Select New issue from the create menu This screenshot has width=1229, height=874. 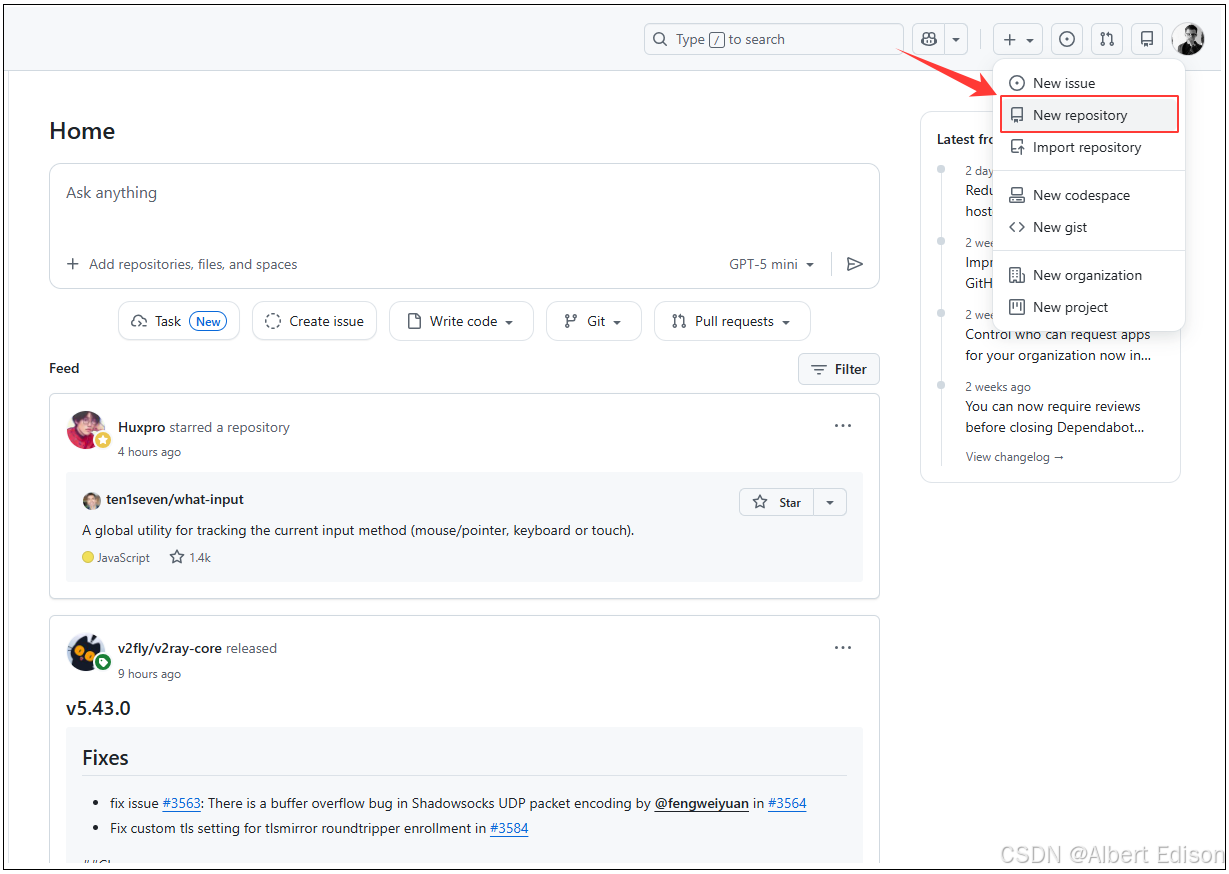pos(1089,83)
